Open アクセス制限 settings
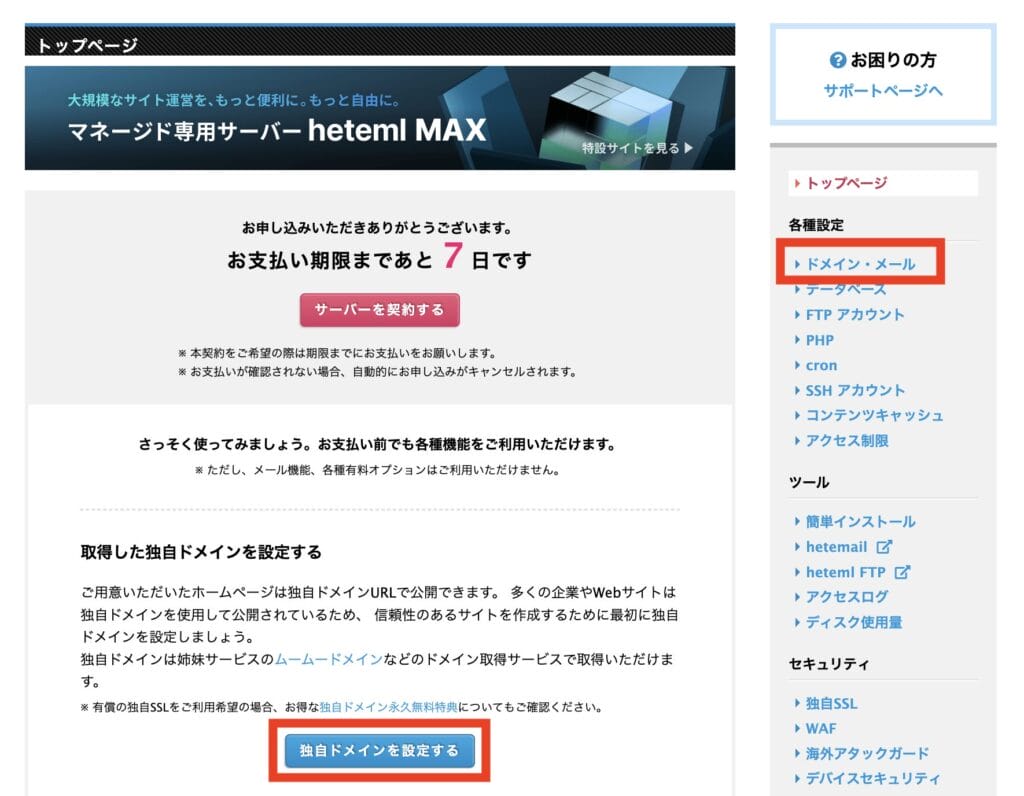Image resolution: width=1024 pixels, height=796 pixels. (847, 441)
